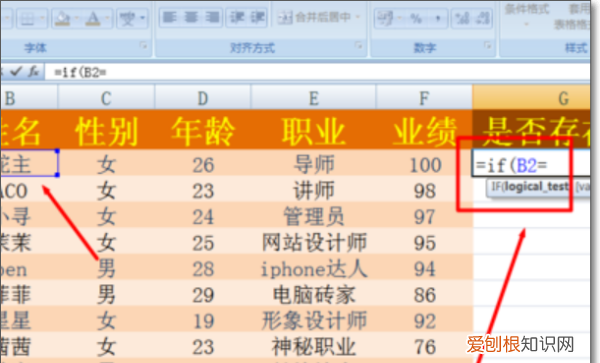Select the performance cell with 86
Viewport: 600px width, 363px height.
pos(424,295)
